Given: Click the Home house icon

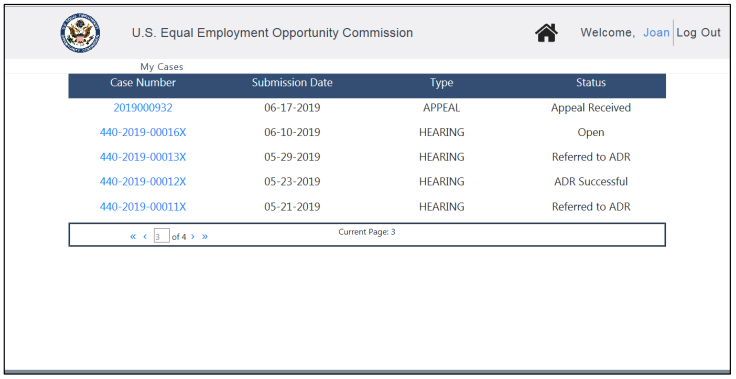Looking at the screenshot, I should [x=546, y=33].
